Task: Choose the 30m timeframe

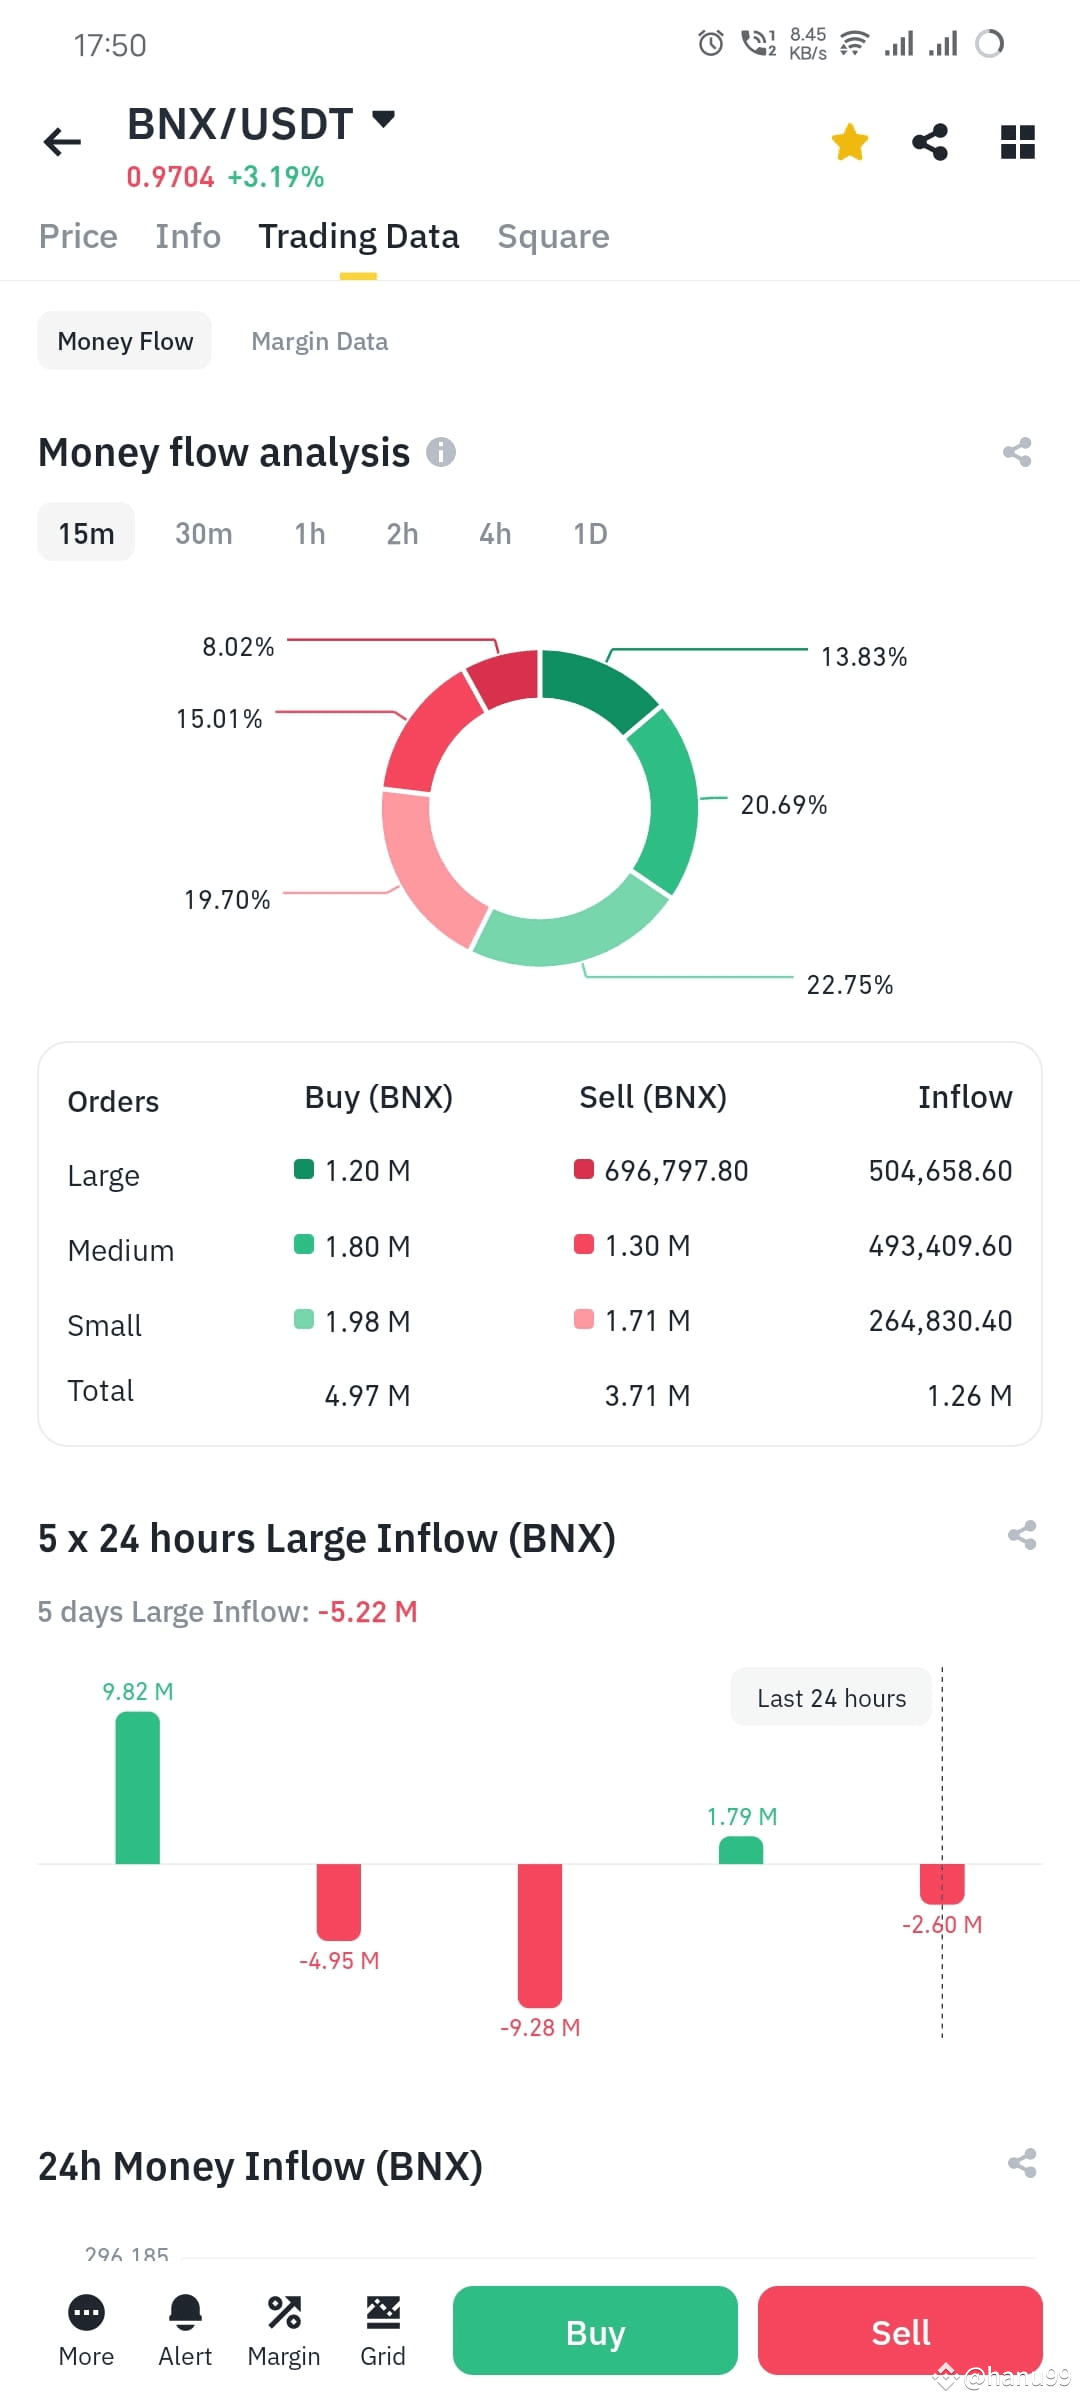Action: (x=204, y=533)
